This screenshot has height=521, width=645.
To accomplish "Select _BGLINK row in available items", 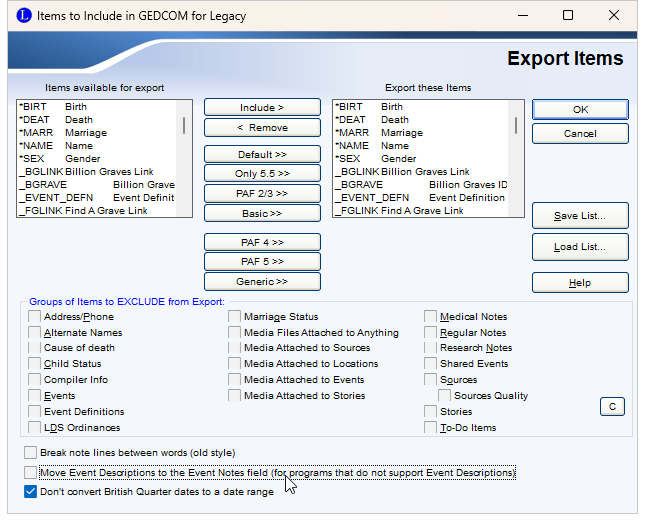I will point(97,171).
